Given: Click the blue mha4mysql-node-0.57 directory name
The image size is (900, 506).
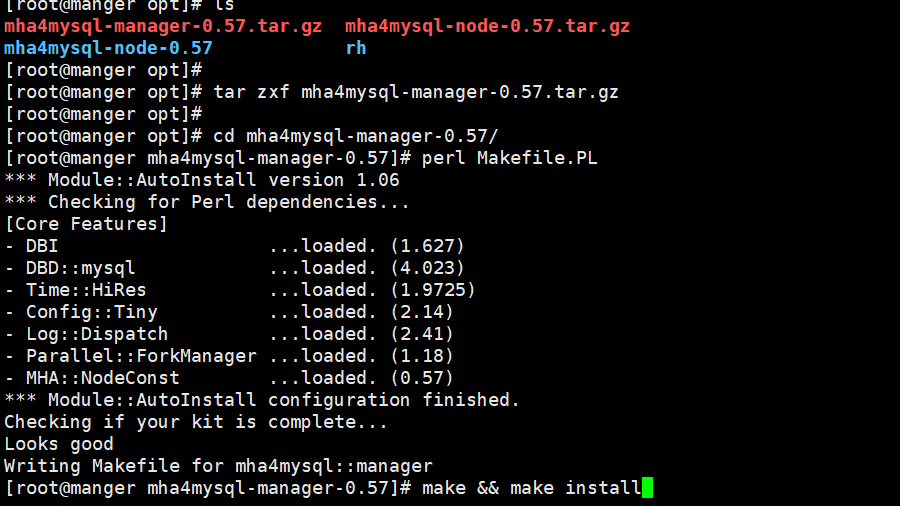Looking at the screenshot, I should [108, 48].
